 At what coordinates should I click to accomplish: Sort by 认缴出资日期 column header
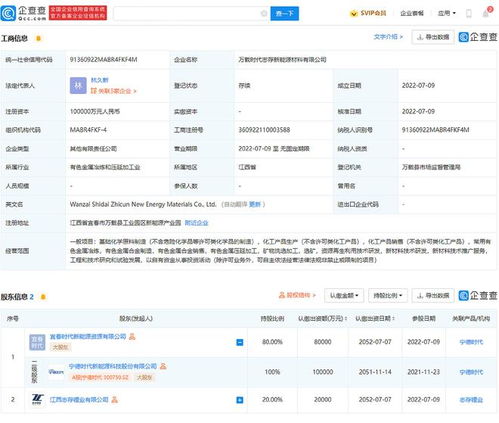pos(375,318)
